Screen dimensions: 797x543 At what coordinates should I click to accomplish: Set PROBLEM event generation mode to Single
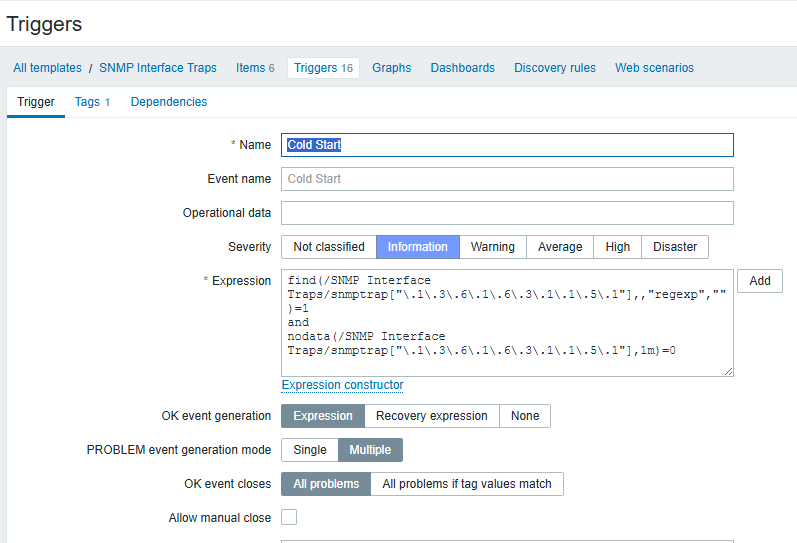click(x=309, y=450)
